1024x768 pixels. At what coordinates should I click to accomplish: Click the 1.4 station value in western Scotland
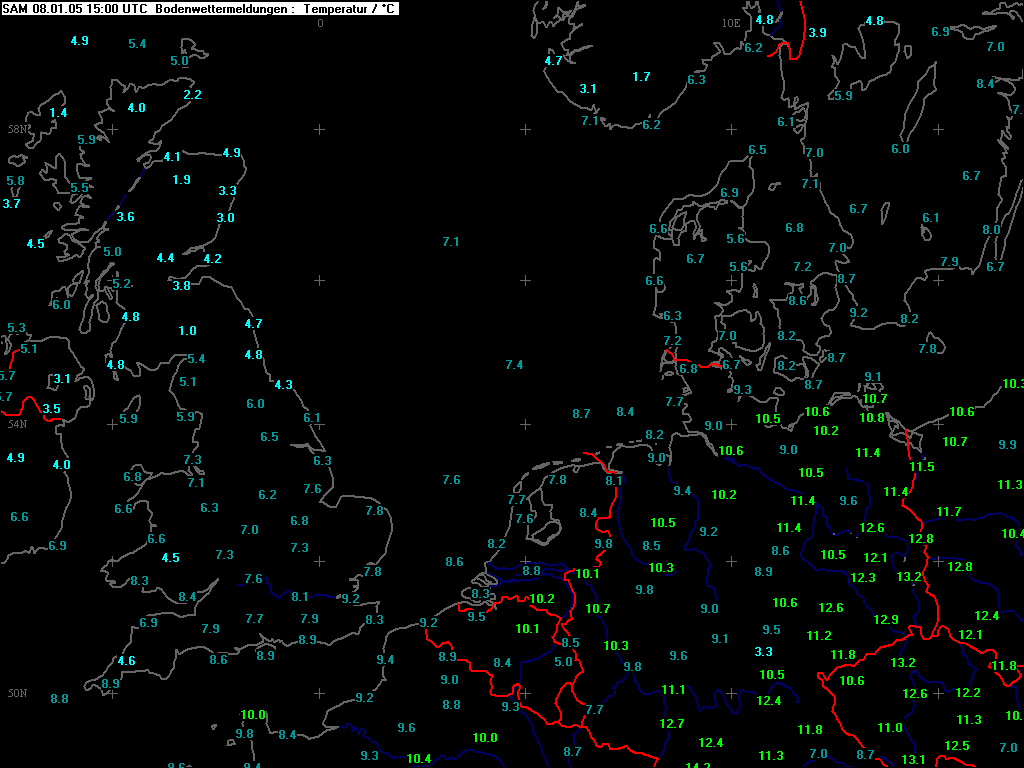click(58, 112)
